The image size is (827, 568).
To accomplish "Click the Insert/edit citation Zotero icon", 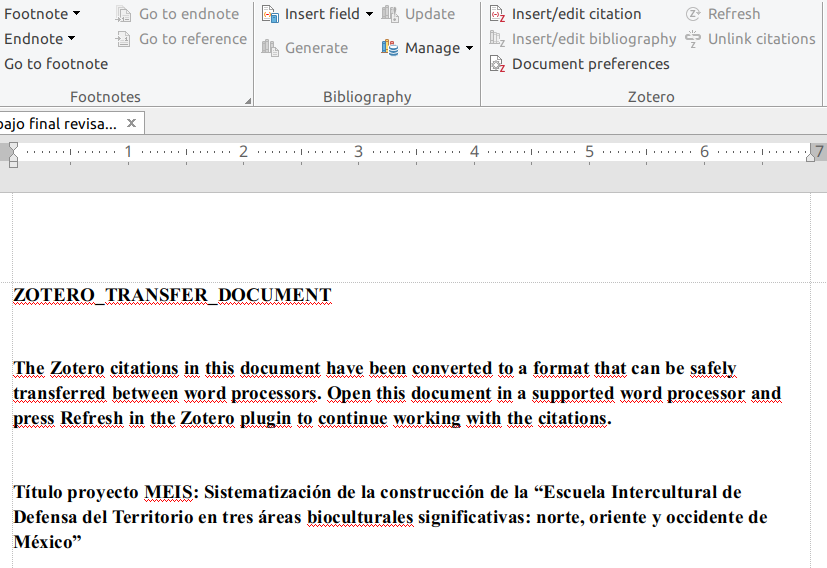I will coord(497,14).
